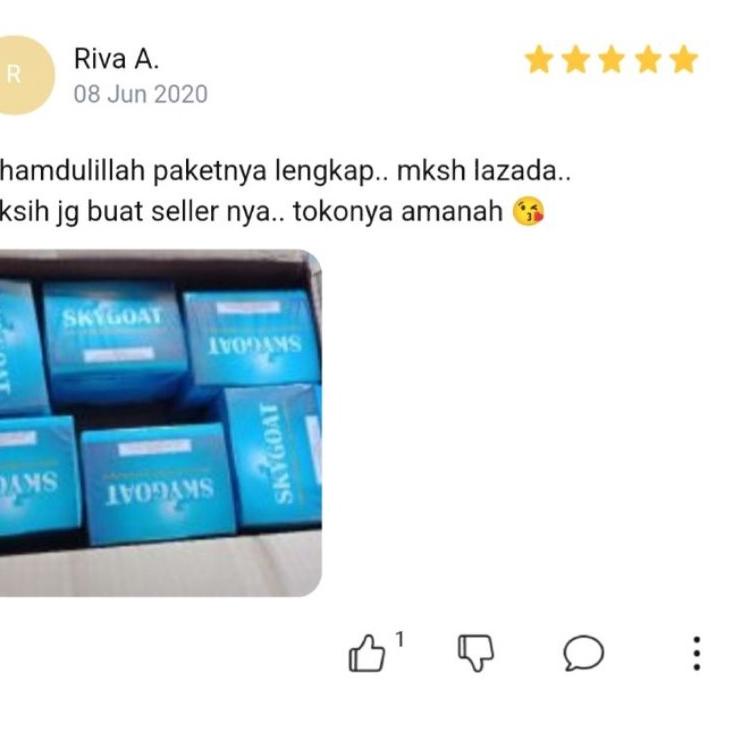This screenshot has width=738, height=738.
Task: Open comments via speech bubble icon
Action: tap(583, 653)
